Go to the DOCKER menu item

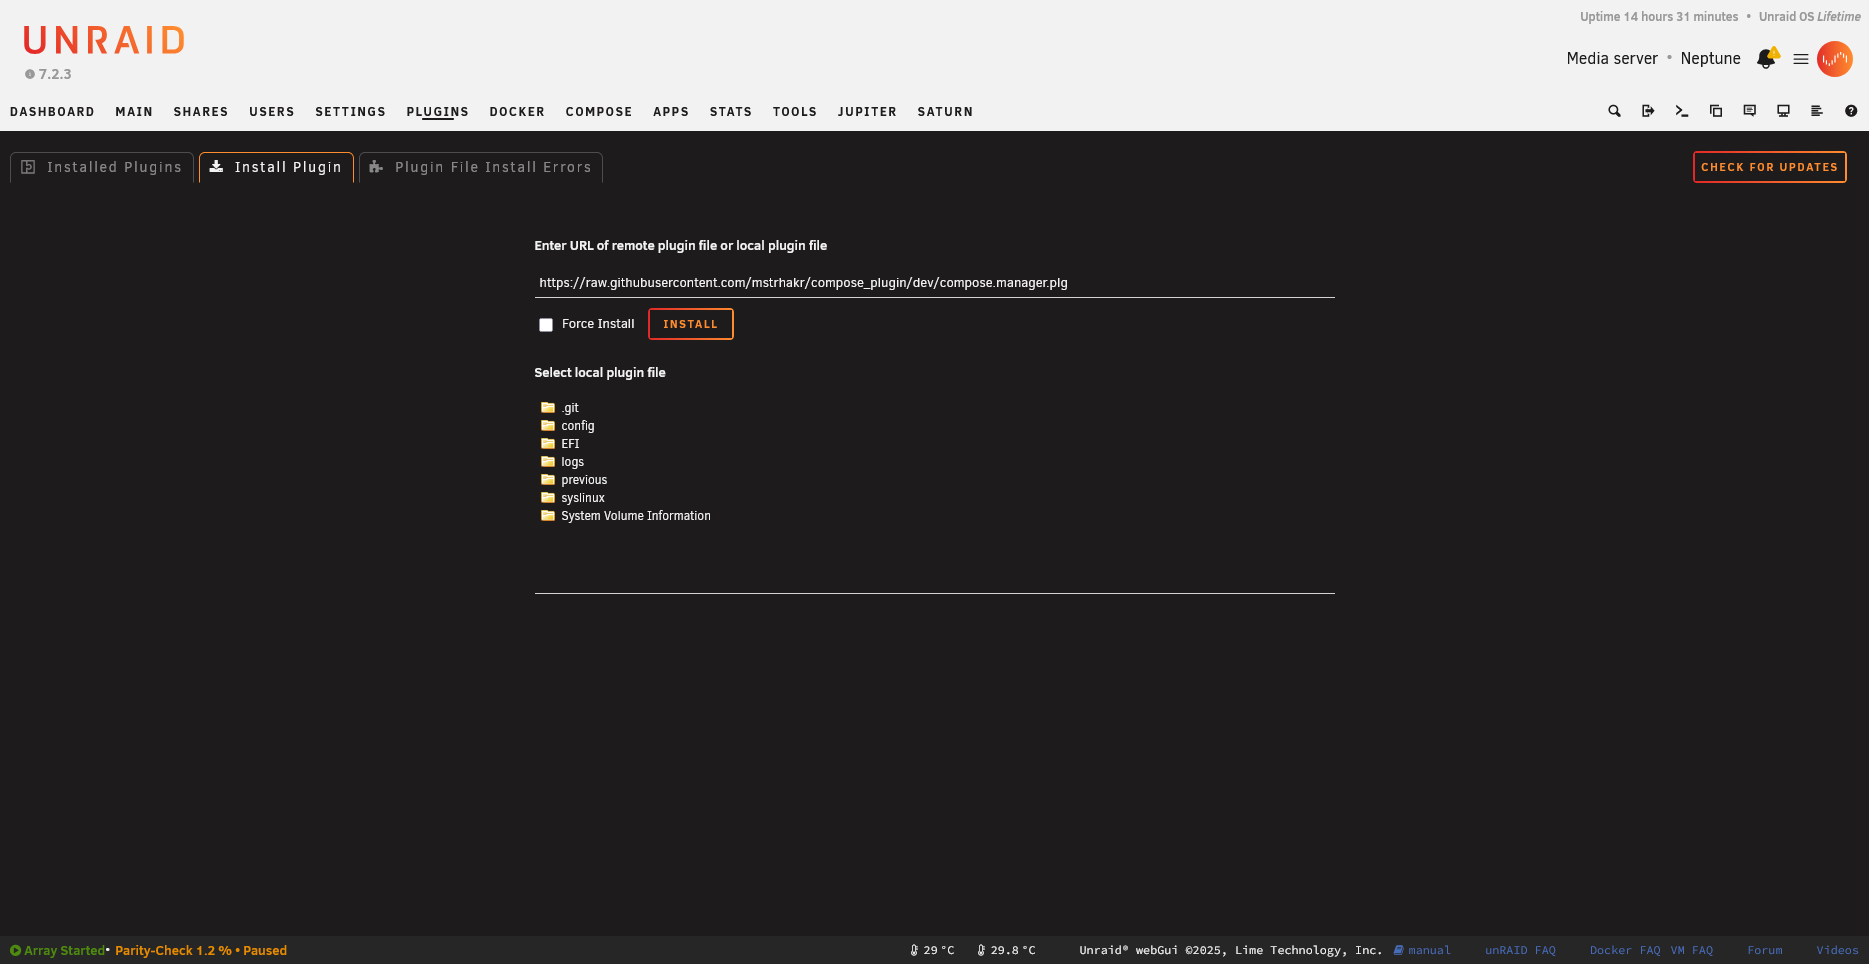517,111
